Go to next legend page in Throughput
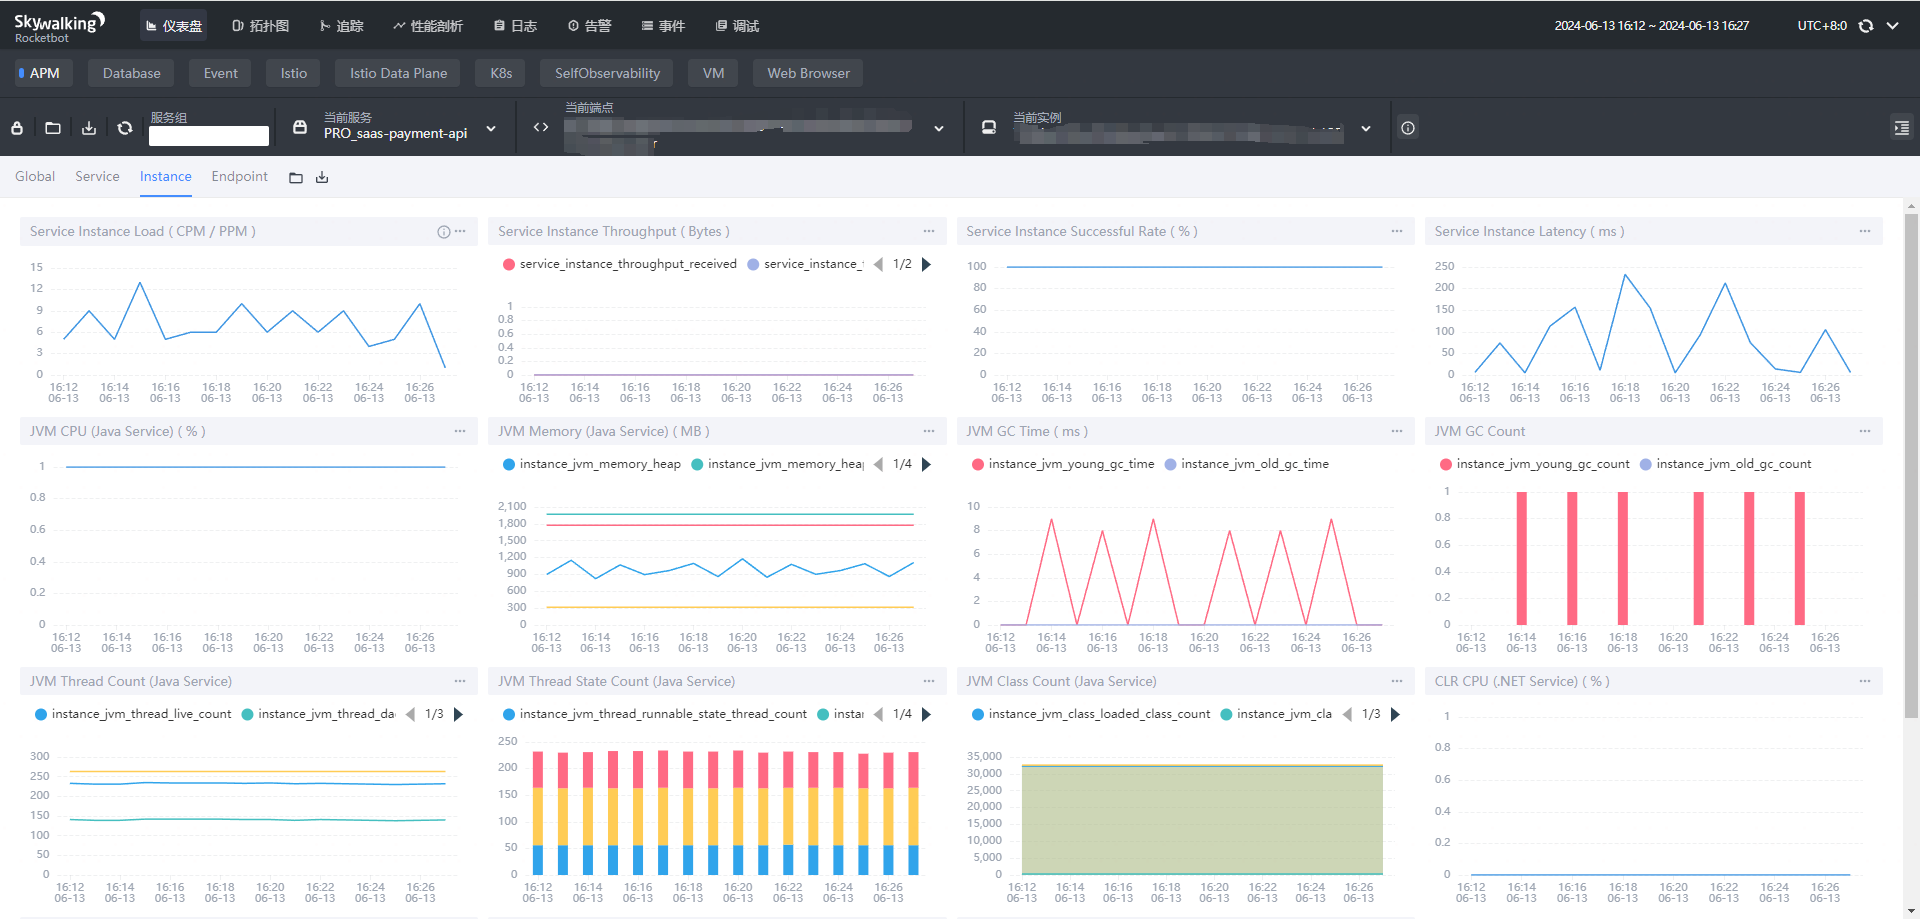 pyautogui.click(x=926, y=264)
